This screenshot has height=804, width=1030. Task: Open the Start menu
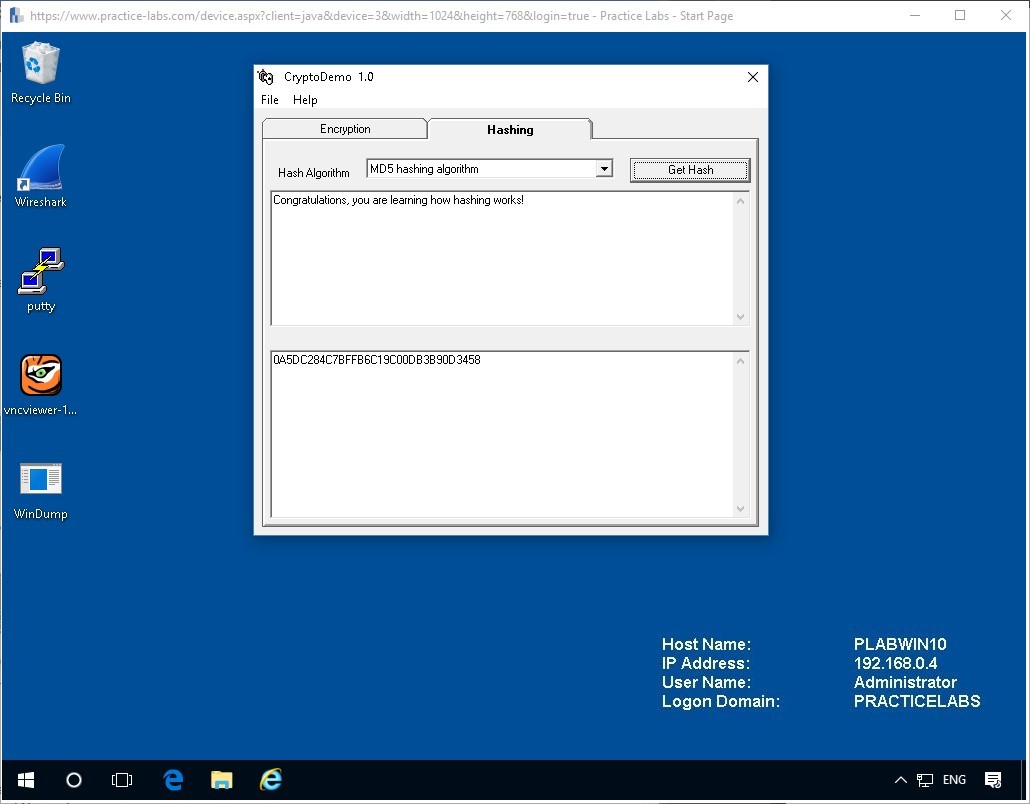coord(25,780)
